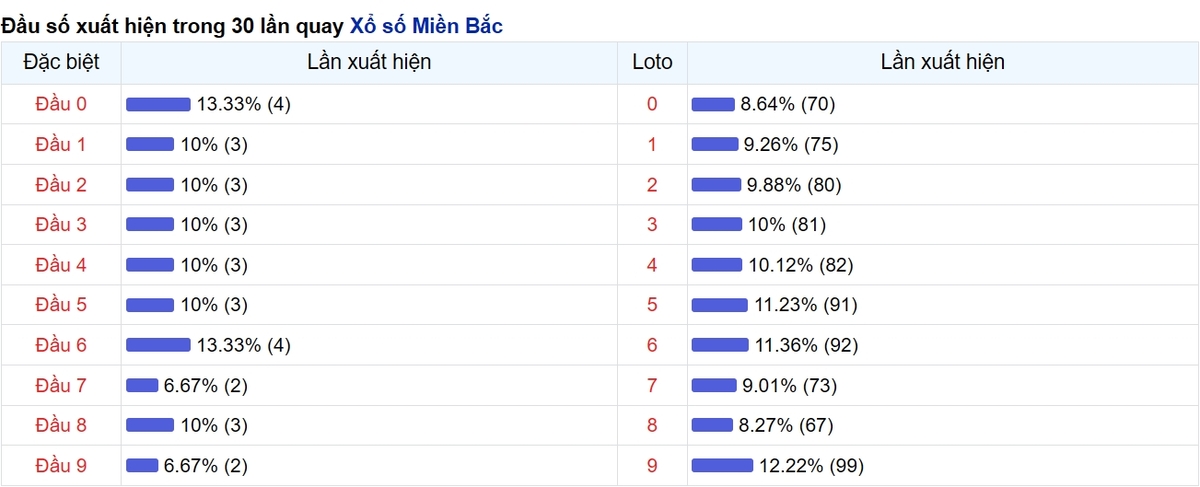Click the left Lần xuất hiện header
Image resolution: width=1200 pixels, height=487 pixels.
370,62
